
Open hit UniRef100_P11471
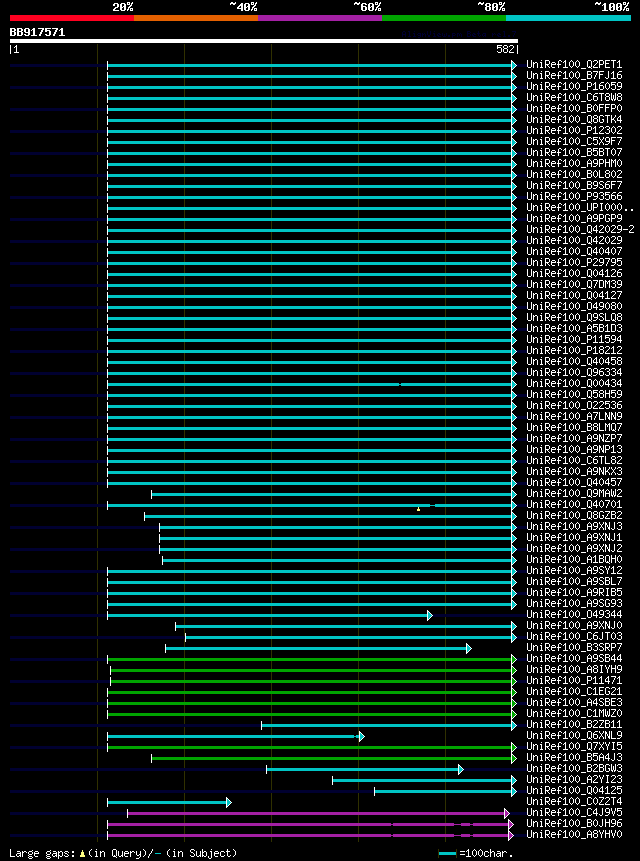(x=574, y=680)
